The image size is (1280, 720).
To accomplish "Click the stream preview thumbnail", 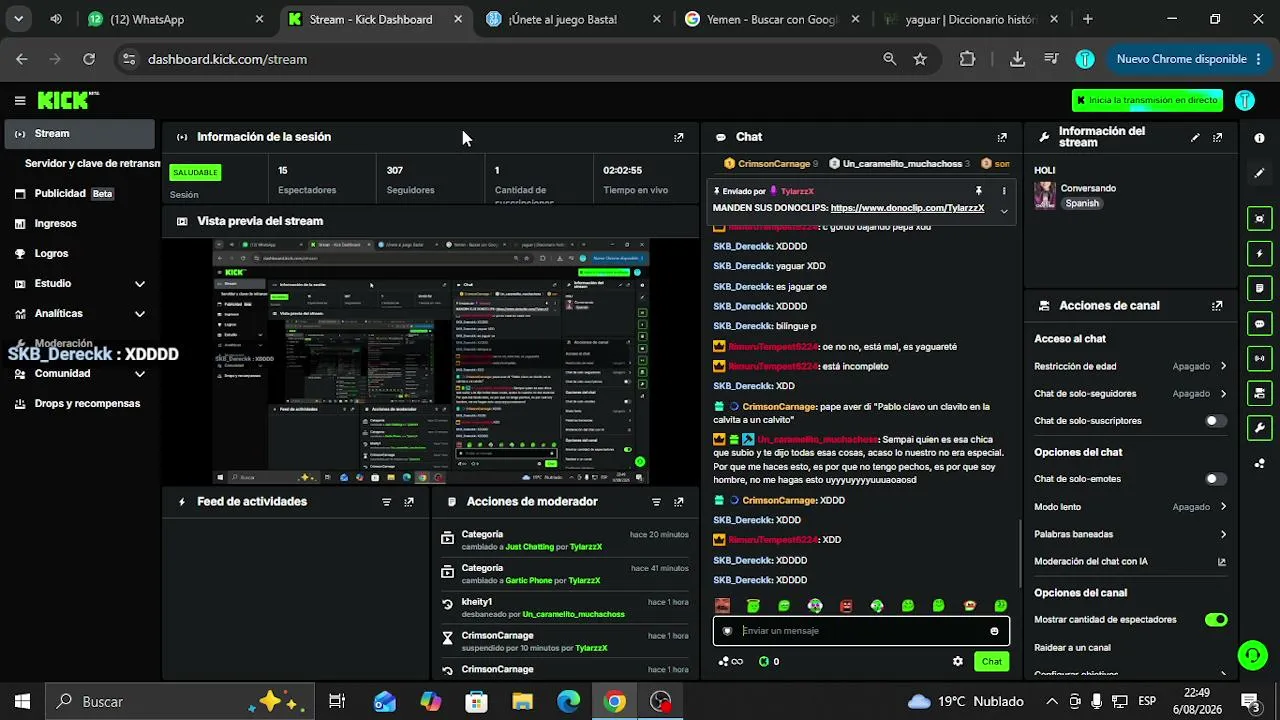I will [431, 361].
